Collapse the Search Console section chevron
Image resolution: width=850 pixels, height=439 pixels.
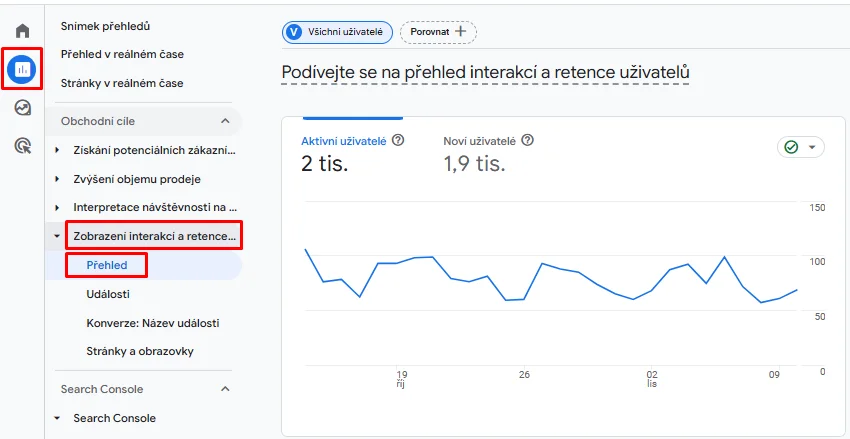click(x=226, y=389)
